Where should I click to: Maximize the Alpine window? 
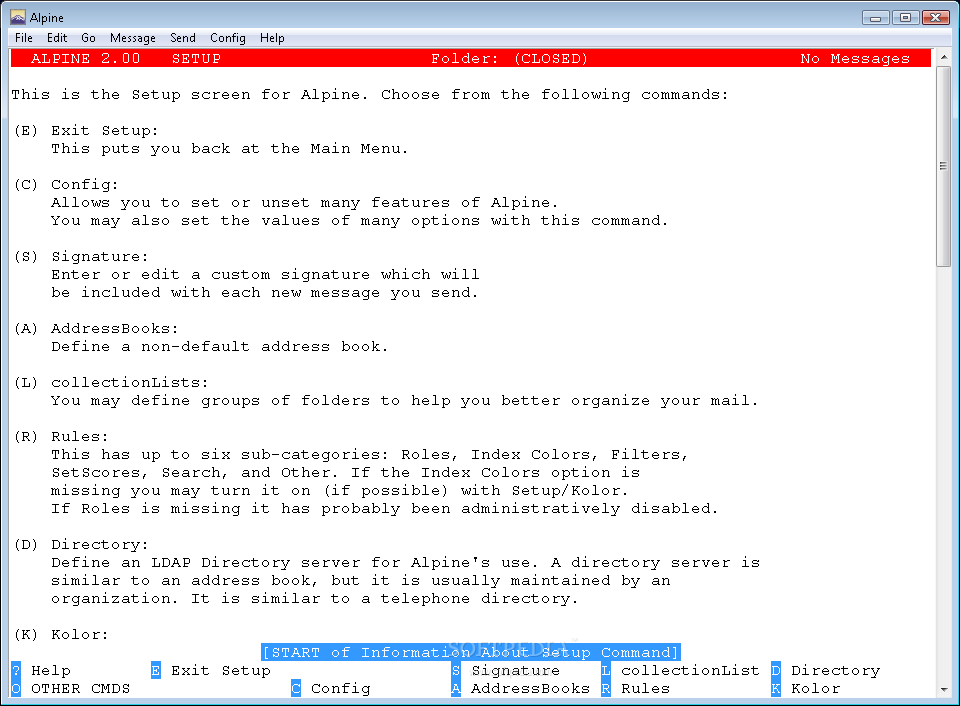coord(906,18)
